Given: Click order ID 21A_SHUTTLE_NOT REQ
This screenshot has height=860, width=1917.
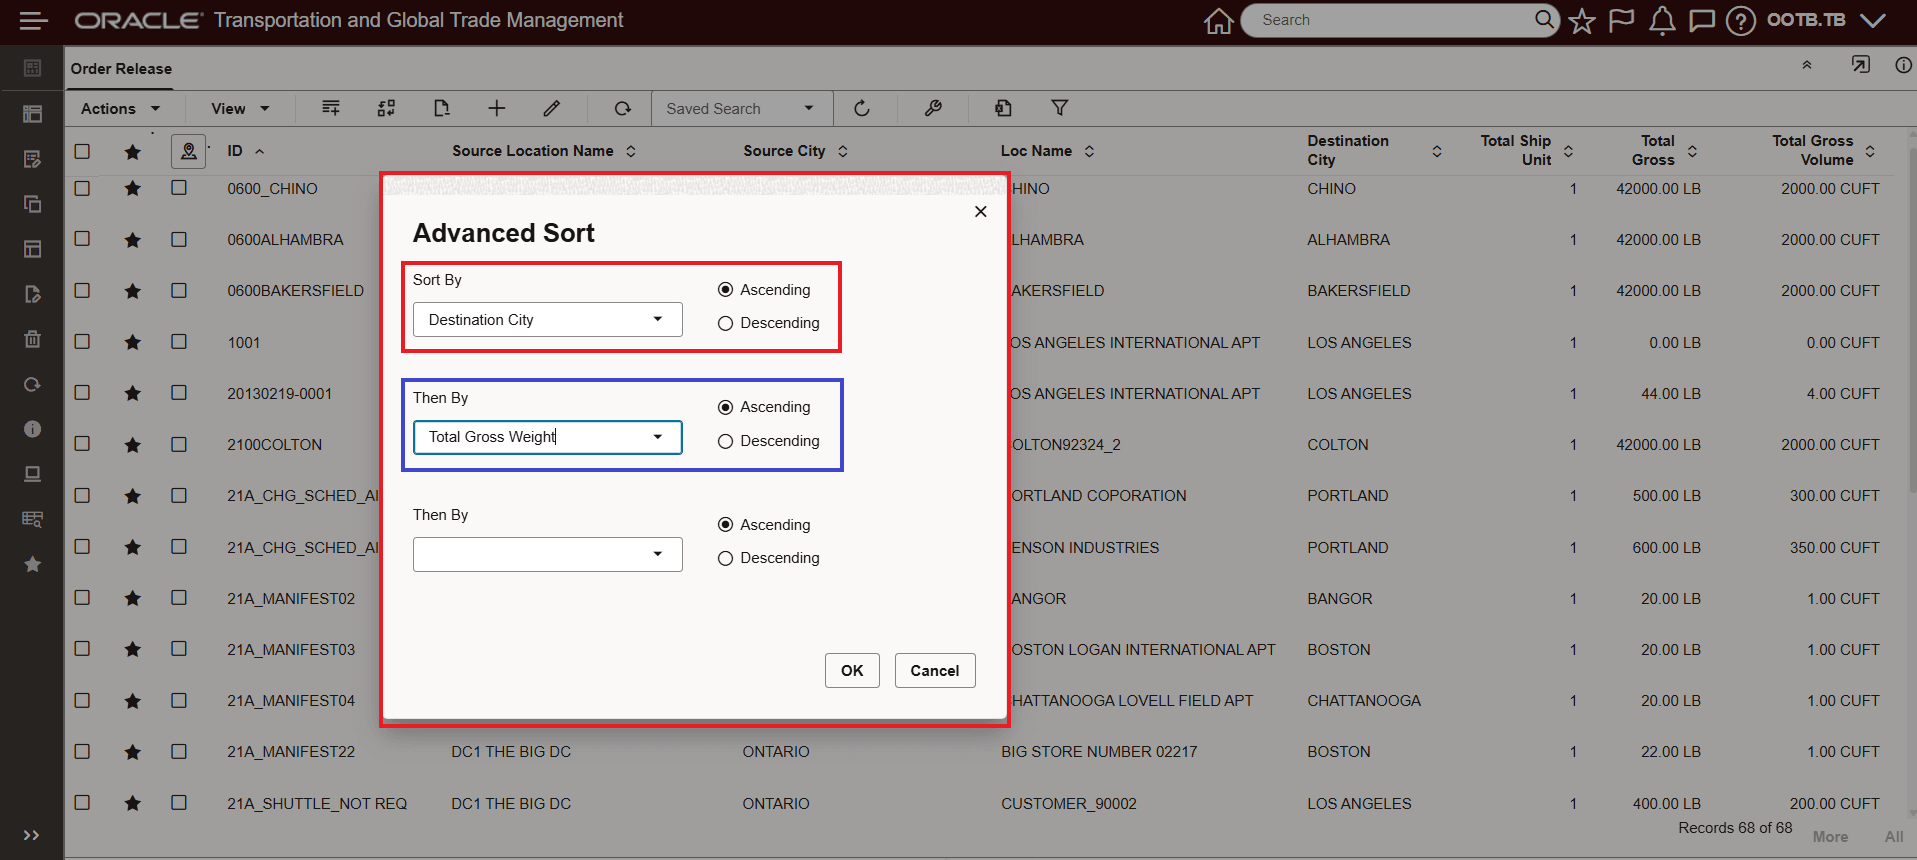Looking at the screenshot, I should [x=317, y=803].
